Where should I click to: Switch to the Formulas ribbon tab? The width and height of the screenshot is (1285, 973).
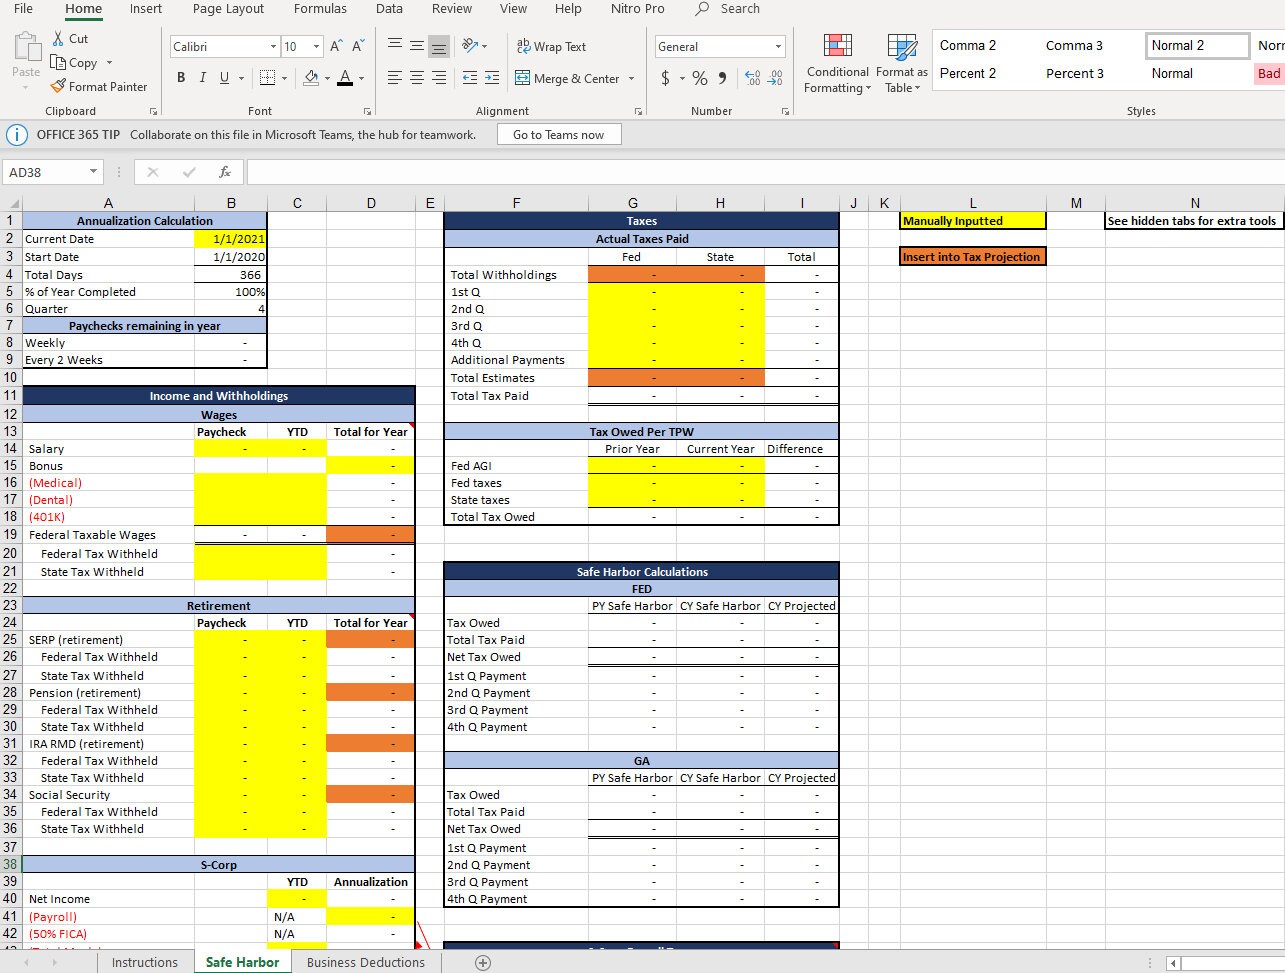320,9
